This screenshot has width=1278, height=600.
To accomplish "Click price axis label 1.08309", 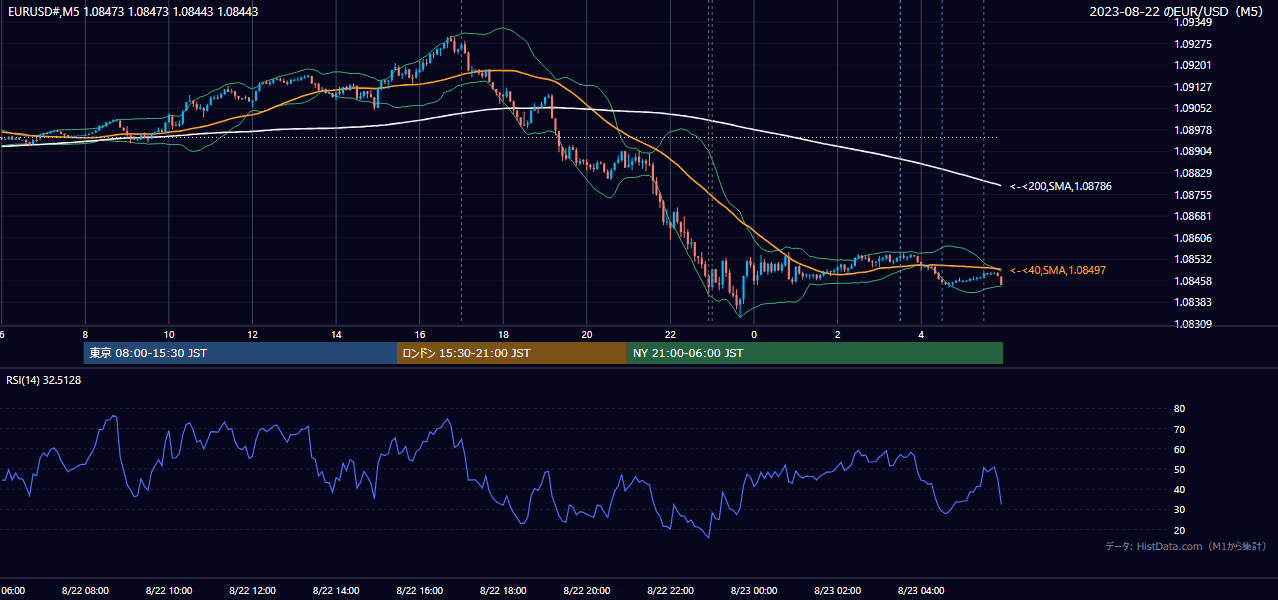I will coord(1193,324).
